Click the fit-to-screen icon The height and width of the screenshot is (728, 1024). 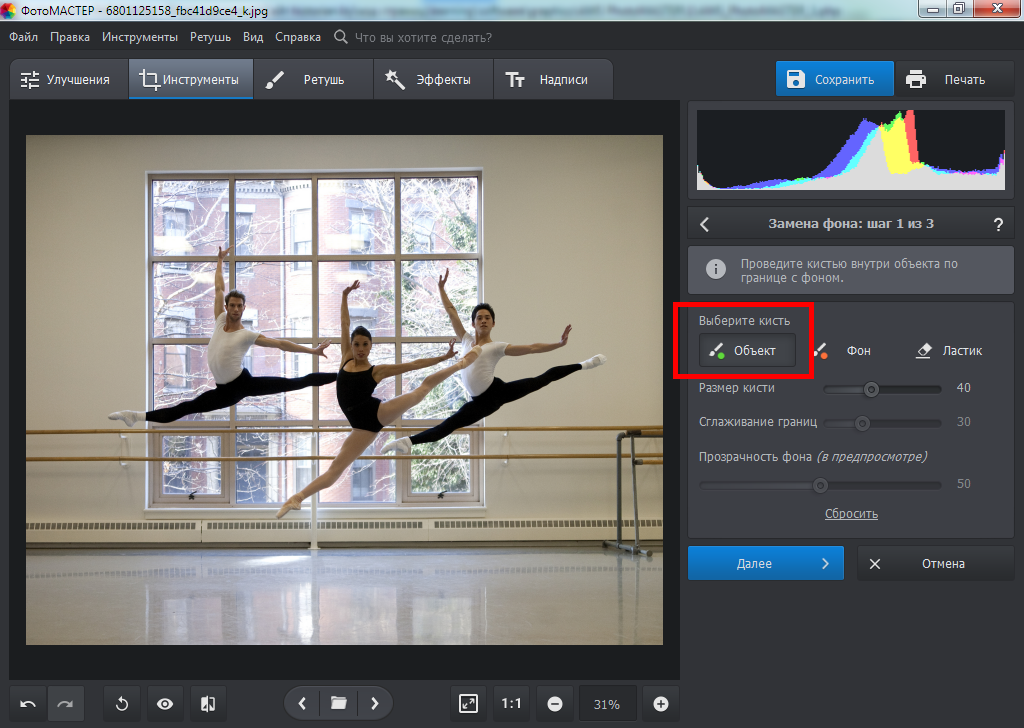[x=468, y=704]
